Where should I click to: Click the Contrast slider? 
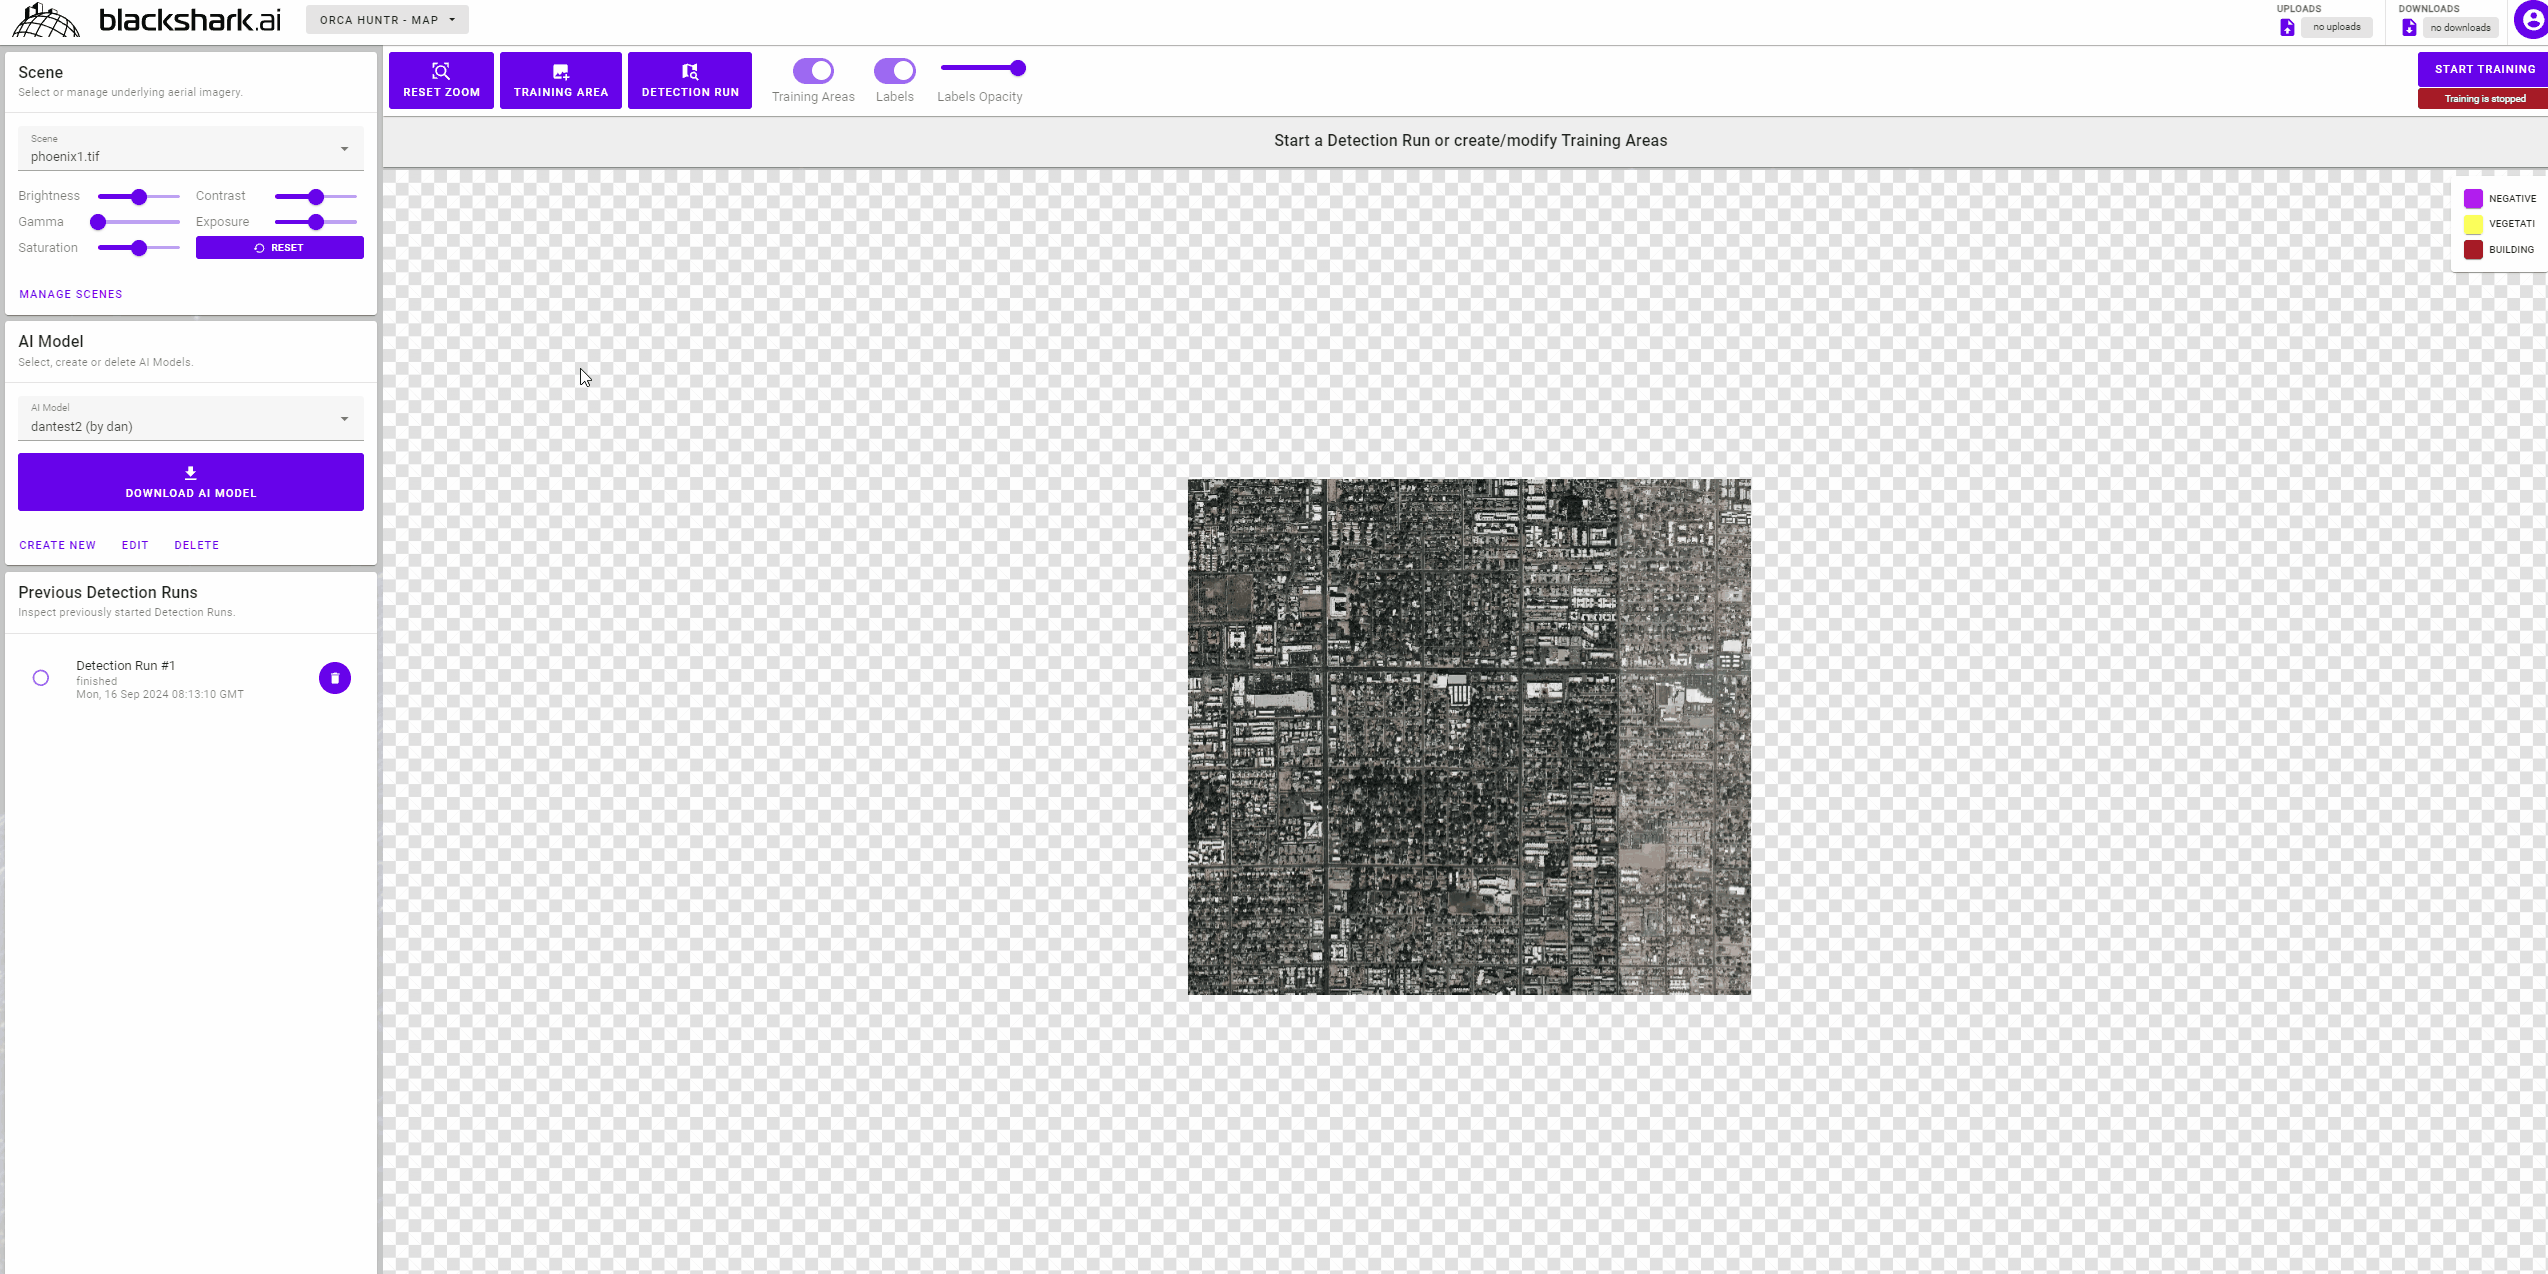tap(316, 196)
